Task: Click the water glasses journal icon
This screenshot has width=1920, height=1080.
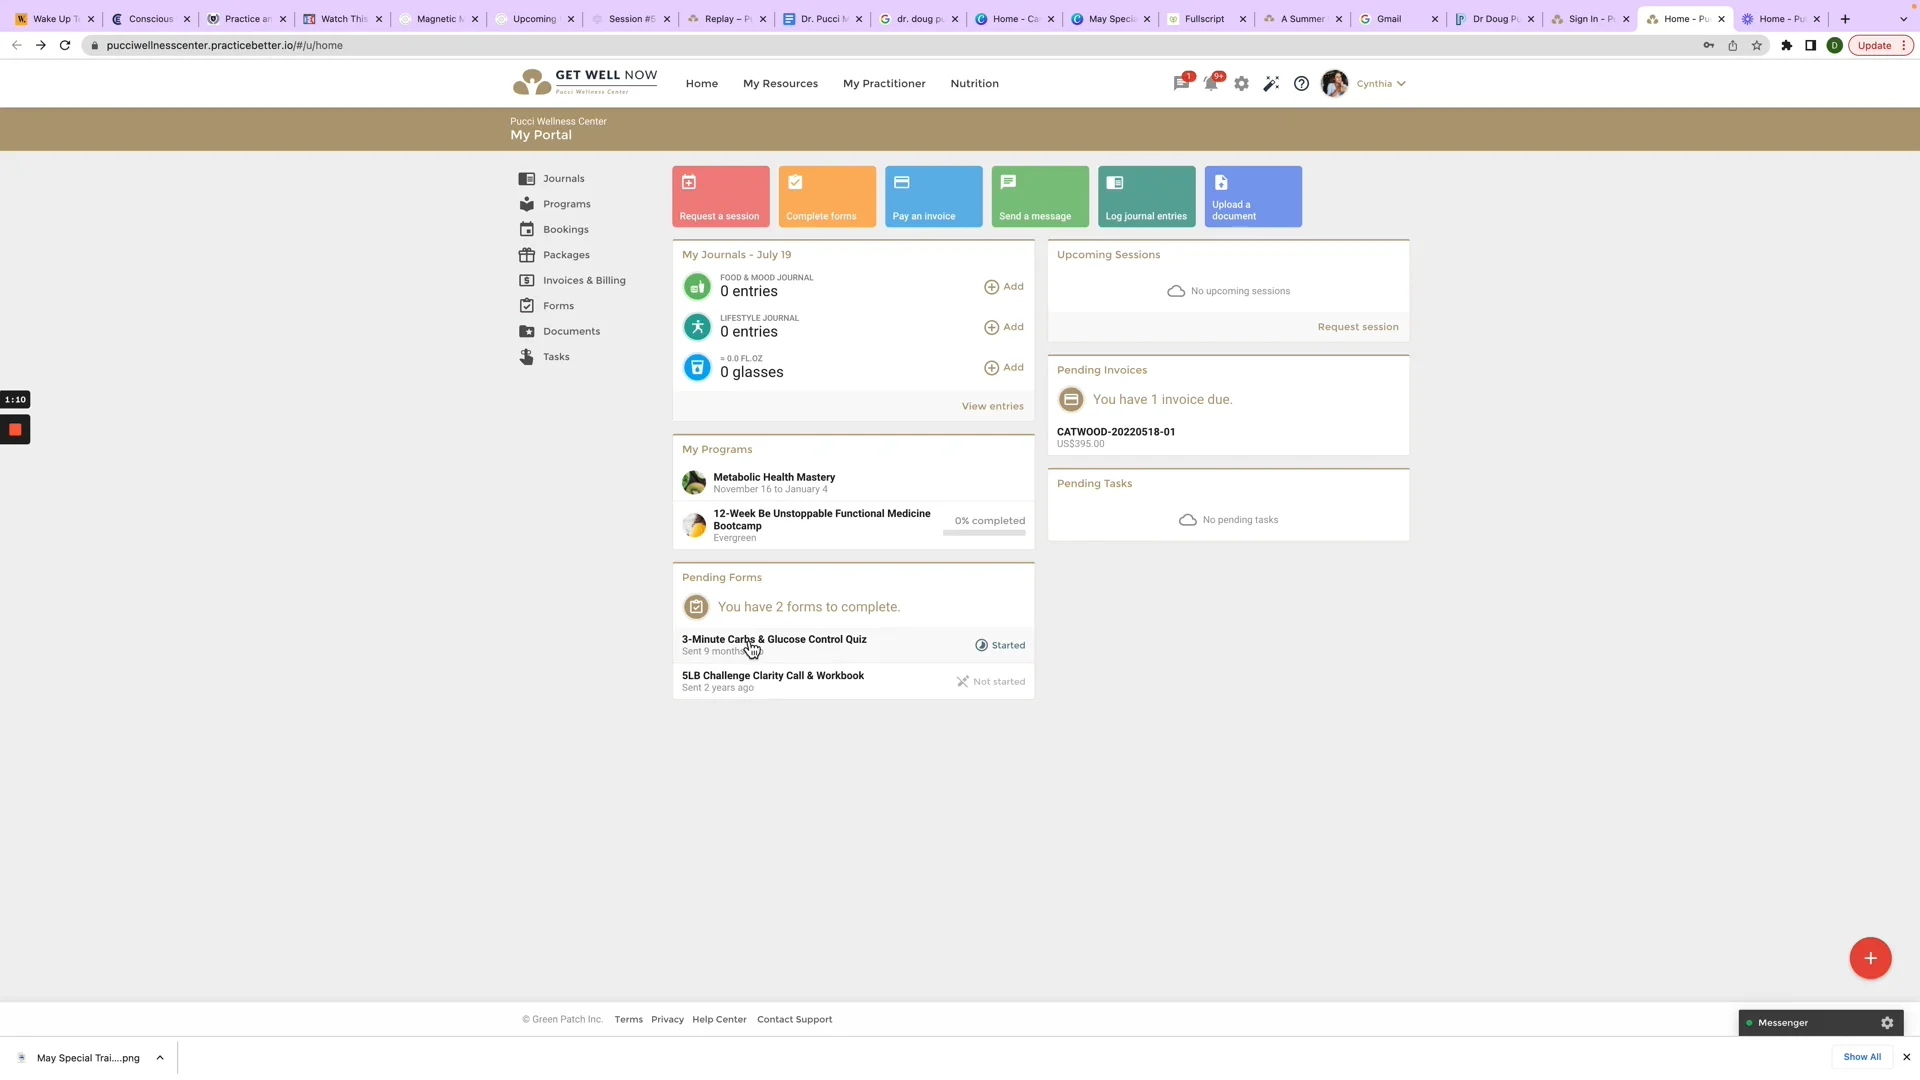Action: 697,367
